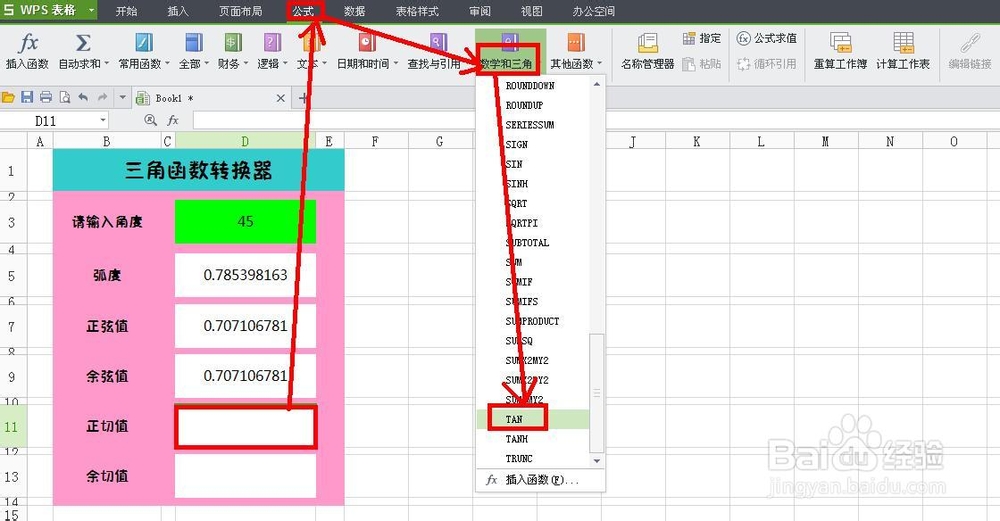Expand the 文本 text functions dropdown
1000x521 pixels.
pyautogui.click(x=324, y=64)
